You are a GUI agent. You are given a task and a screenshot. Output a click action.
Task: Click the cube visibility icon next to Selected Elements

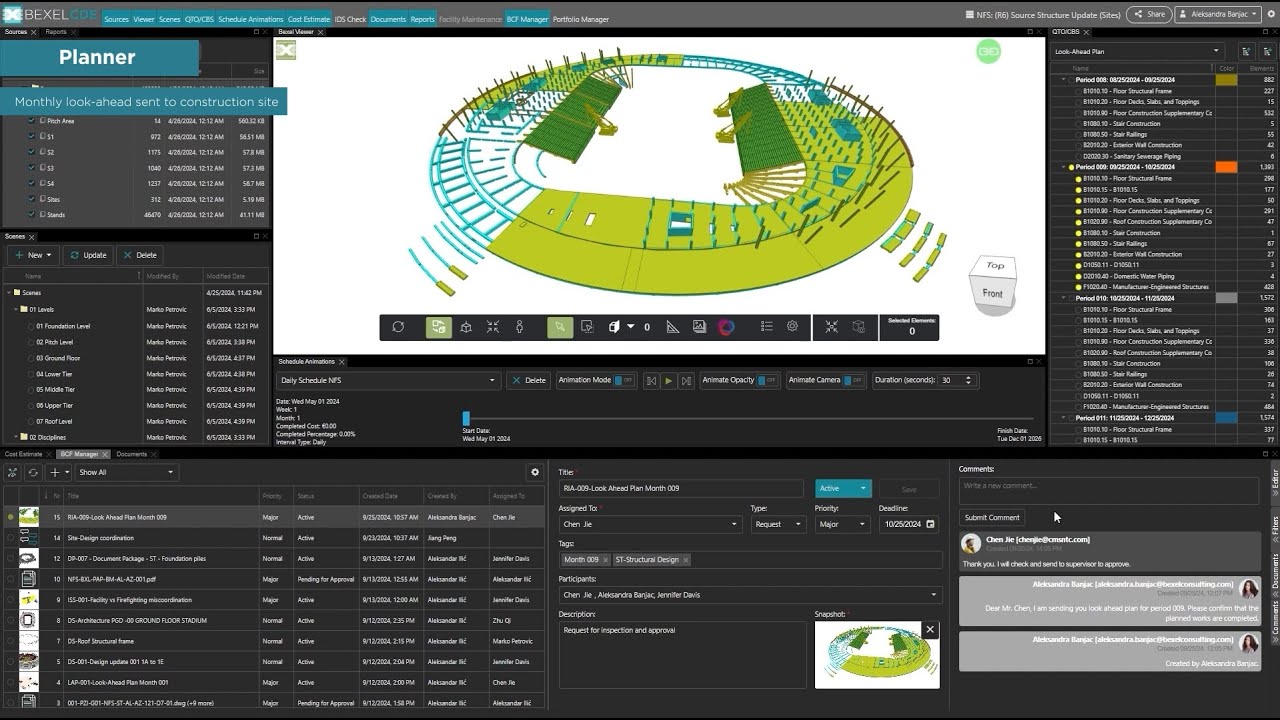point(858,327)
